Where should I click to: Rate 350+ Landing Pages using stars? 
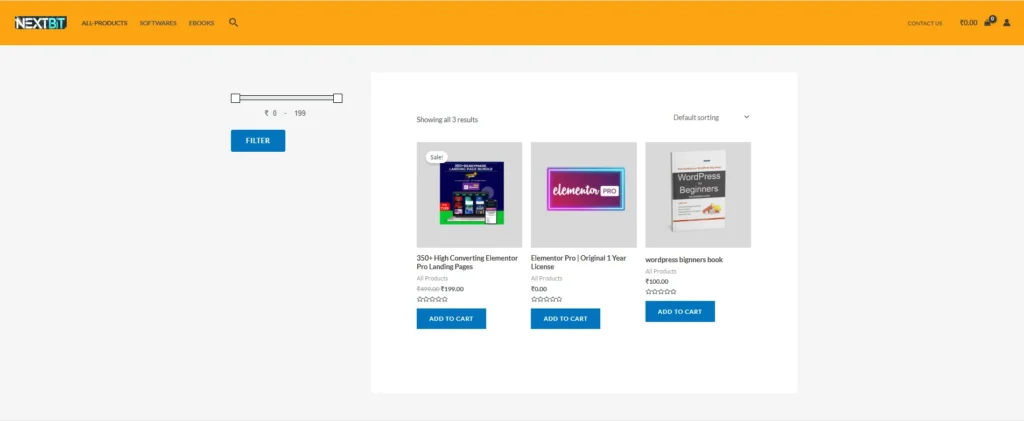[432, 299]
